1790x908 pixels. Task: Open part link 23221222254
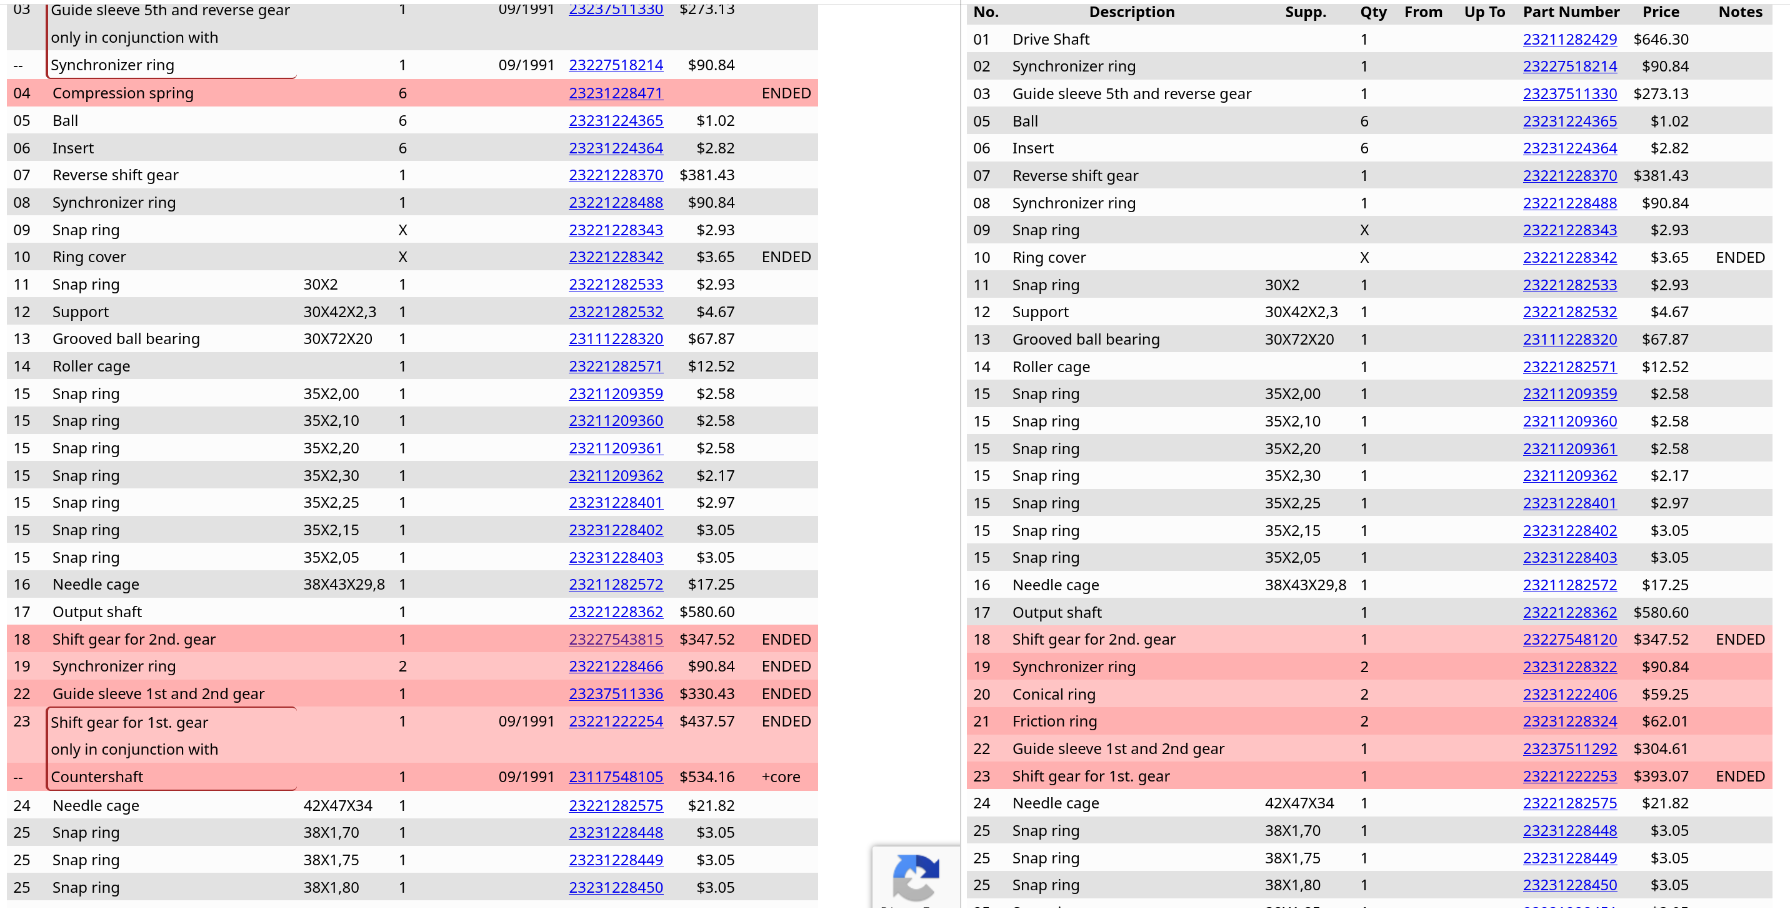615,721
